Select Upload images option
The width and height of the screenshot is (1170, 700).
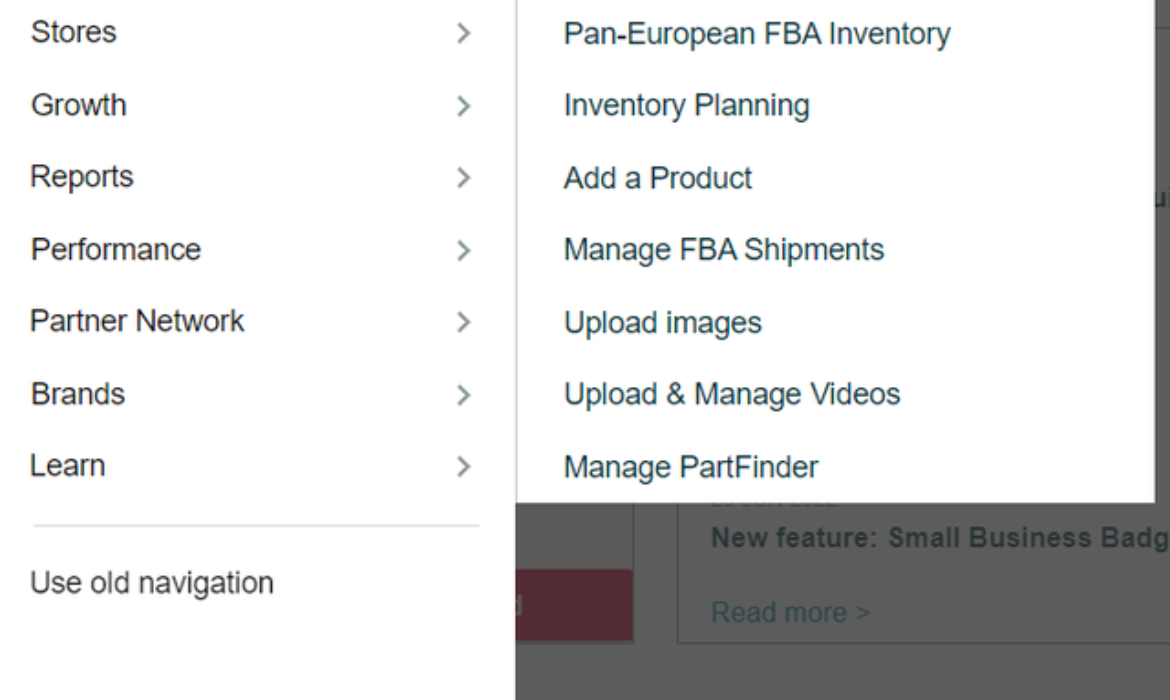[663, 323]
